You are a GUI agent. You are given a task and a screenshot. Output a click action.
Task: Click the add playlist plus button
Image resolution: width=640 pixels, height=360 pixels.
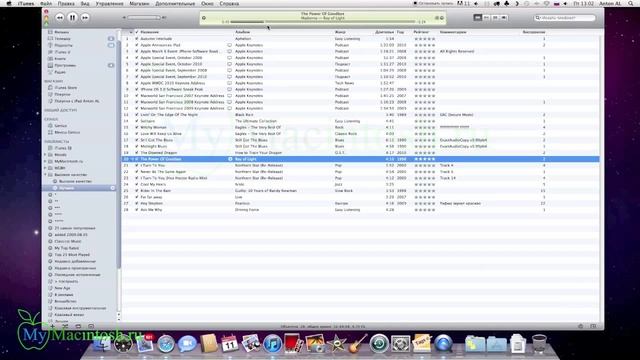point(52,327)
